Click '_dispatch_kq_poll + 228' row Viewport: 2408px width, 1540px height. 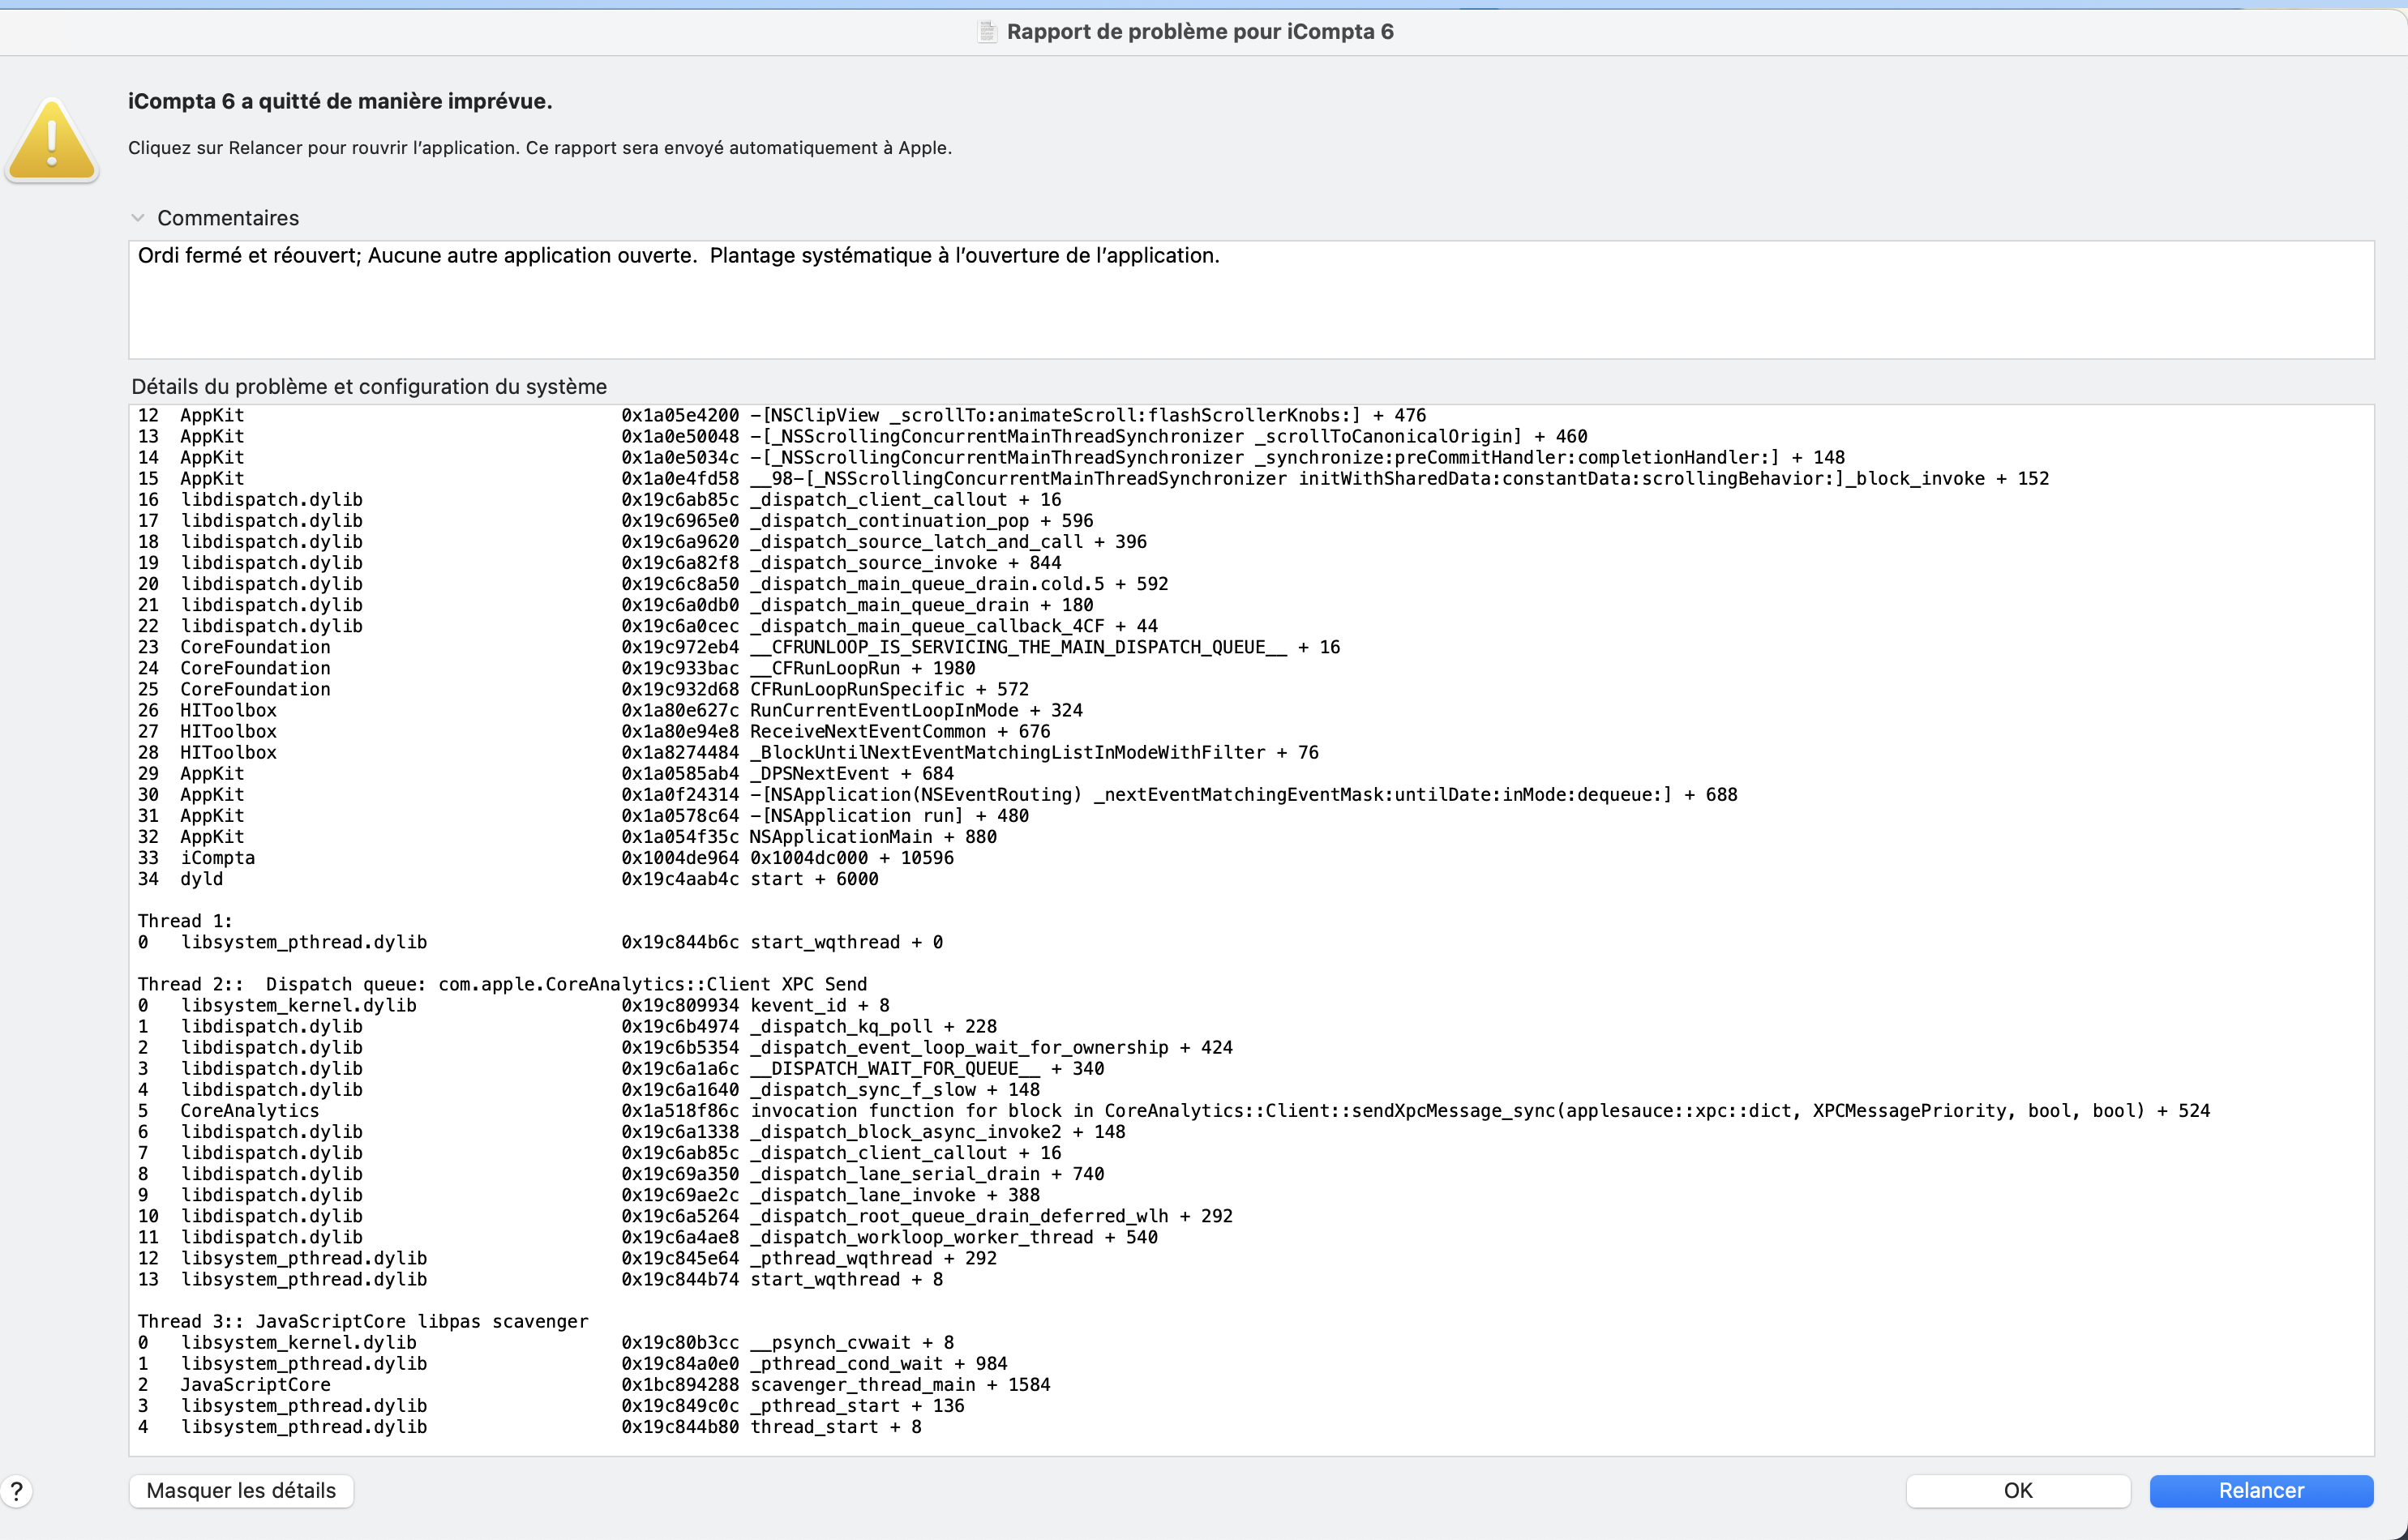[x=567, y=1026]
